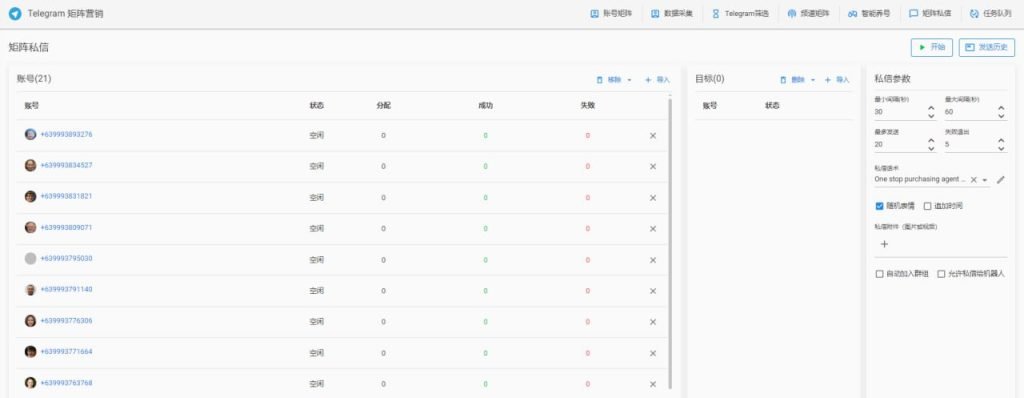This screenshot has width=1024, height=398.
Task: Decrease 最大间隔 with down arrow
Action: [1001, 116]
